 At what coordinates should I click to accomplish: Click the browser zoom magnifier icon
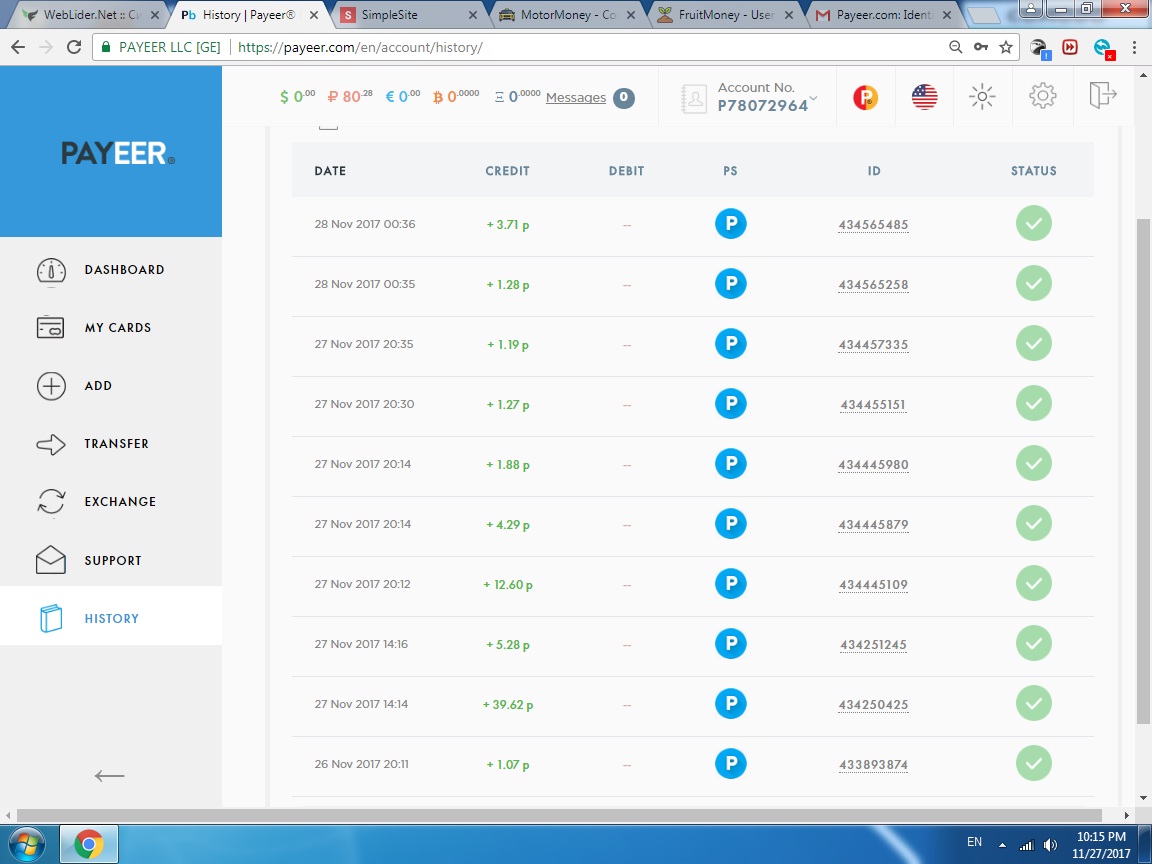955,47
